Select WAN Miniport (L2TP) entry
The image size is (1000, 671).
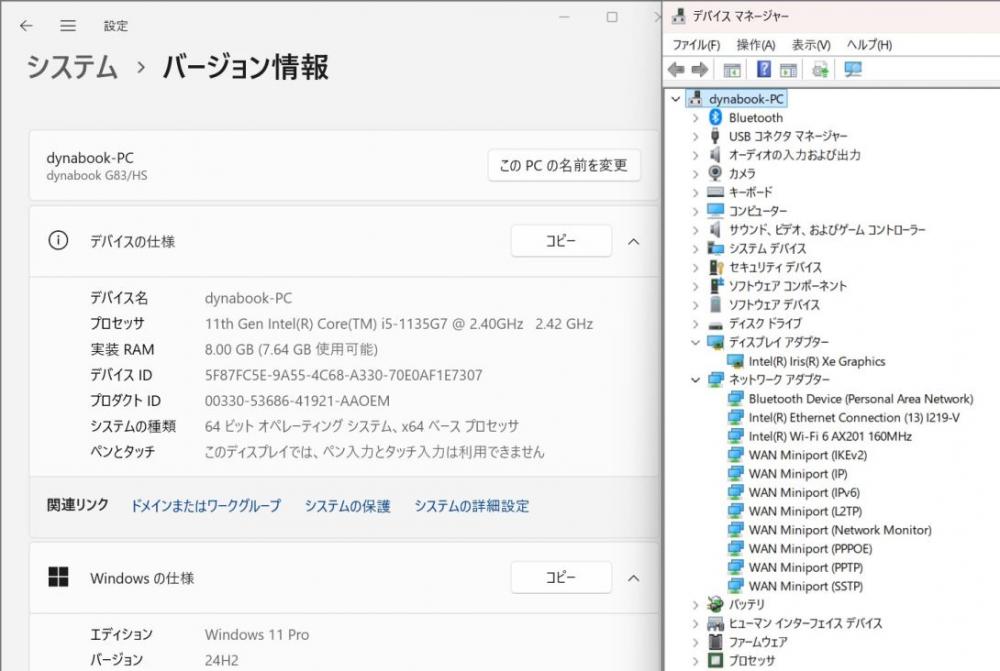805,511
